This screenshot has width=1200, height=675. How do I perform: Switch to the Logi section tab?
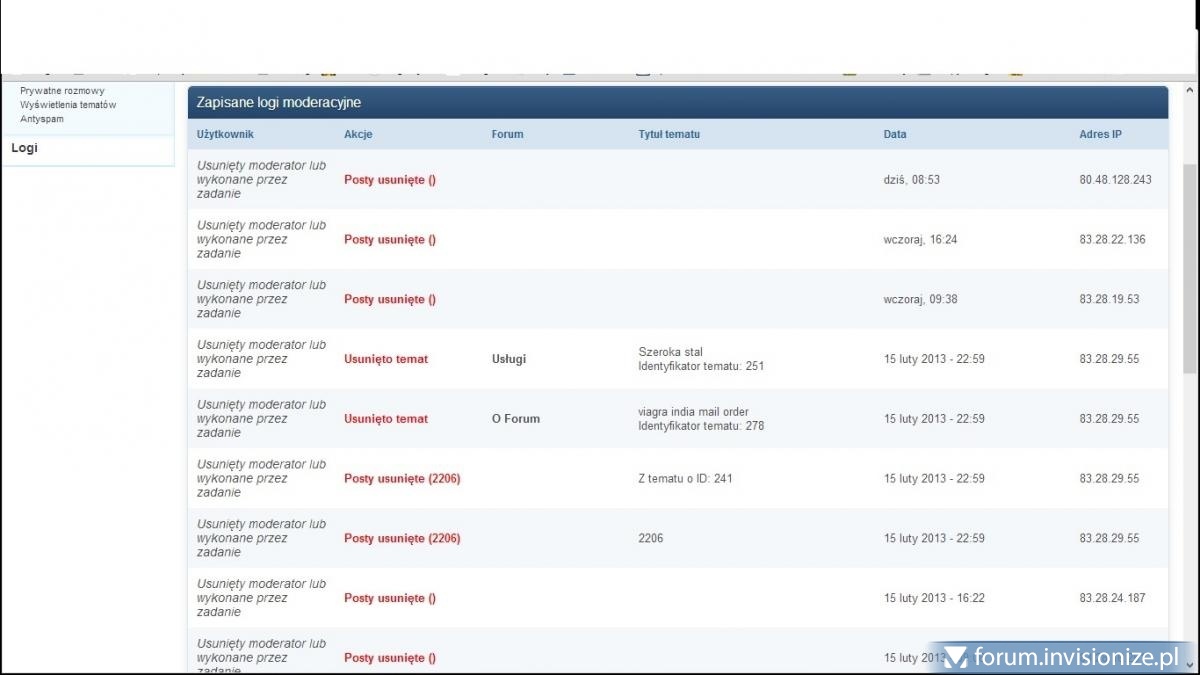25,148
